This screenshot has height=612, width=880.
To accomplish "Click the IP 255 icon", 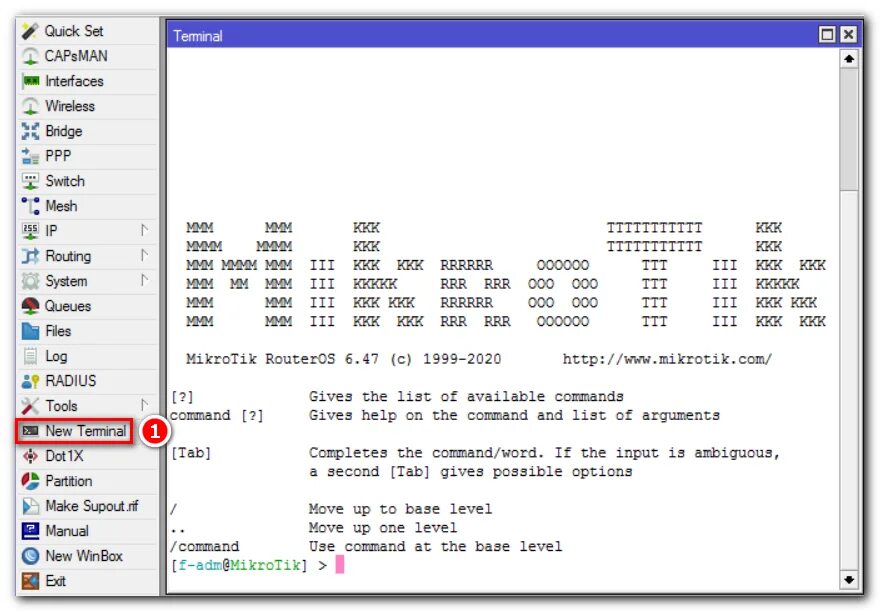I will (30, 231).
